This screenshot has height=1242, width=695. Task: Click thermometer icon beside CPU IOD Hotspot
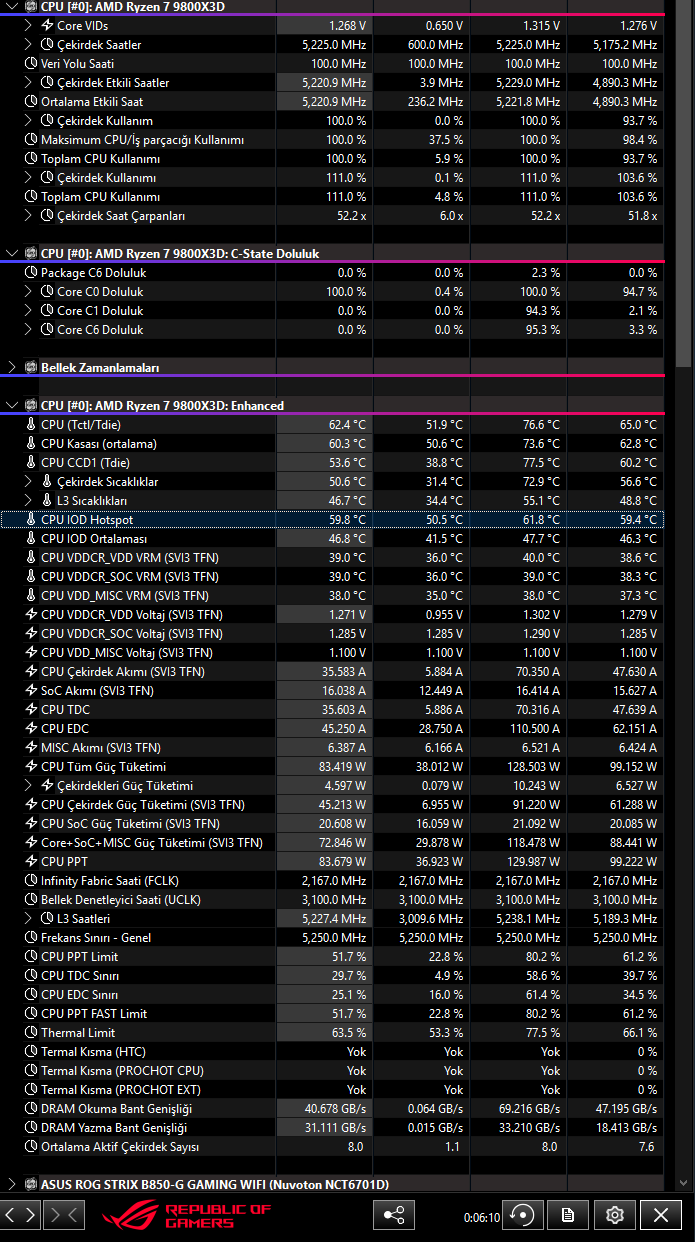point(30,520)
